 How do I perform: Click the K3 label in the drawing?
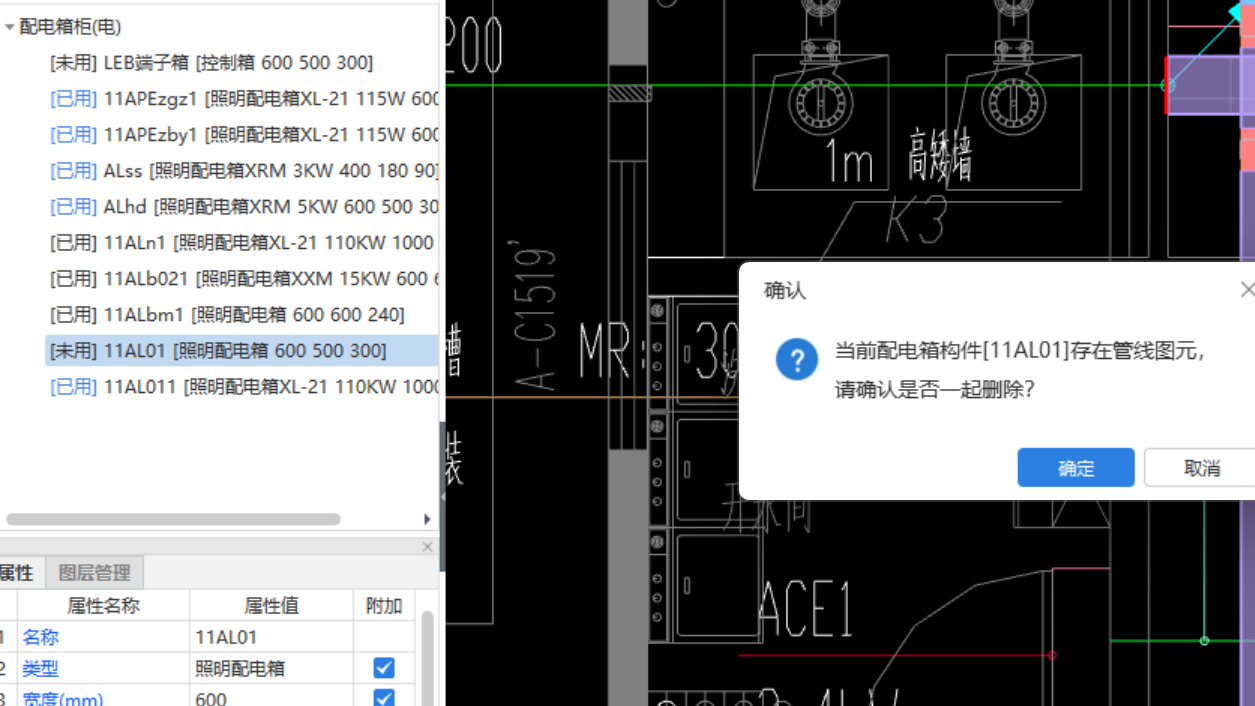(x=916, y=222)
